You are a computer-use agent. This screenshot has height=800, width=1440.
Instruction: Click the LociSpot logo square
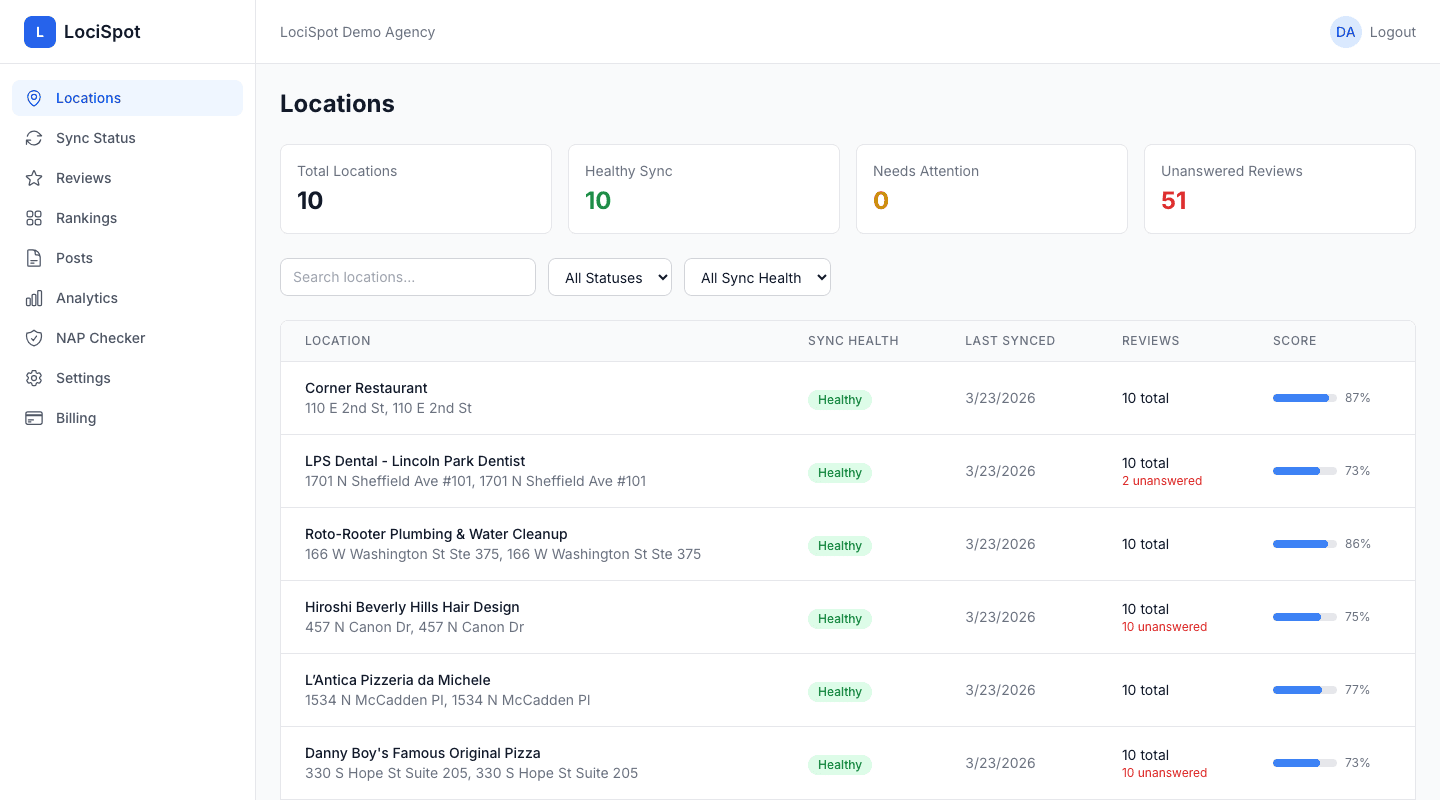[40, 31]
